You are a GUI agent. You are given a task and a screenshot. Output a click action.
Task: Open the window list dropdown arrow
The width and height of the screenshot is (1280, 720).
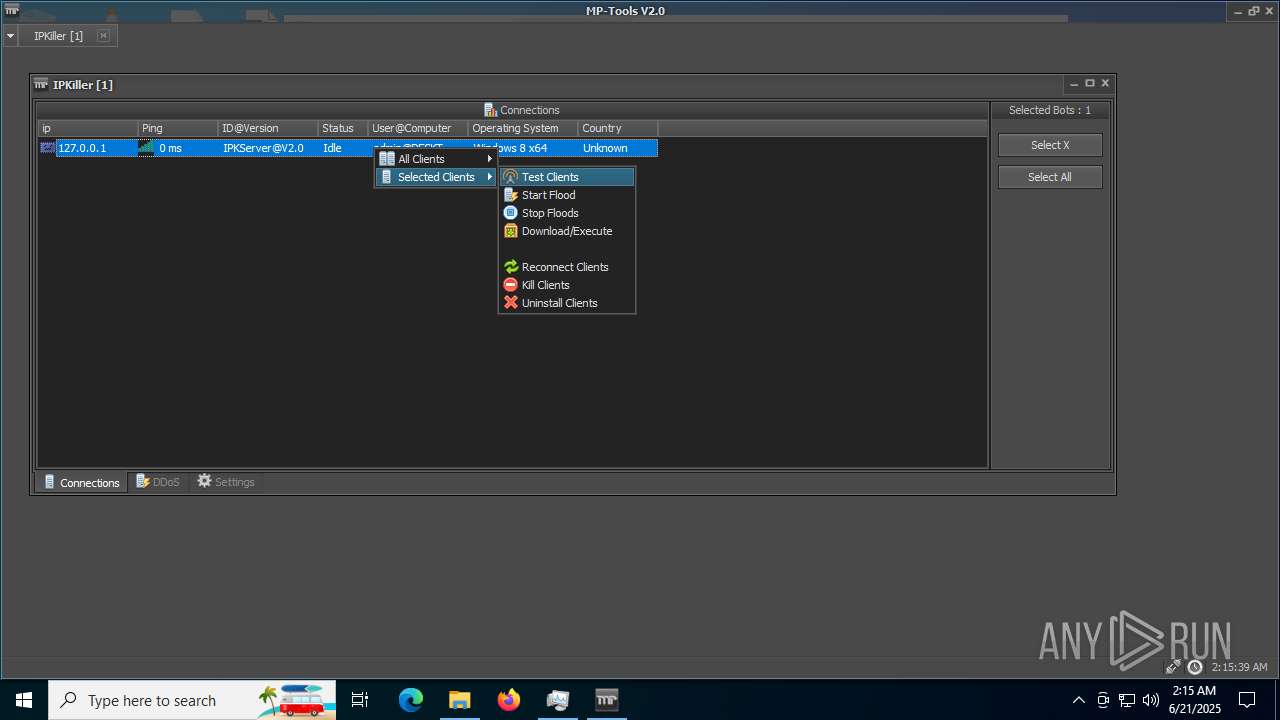tap(11, 36)
